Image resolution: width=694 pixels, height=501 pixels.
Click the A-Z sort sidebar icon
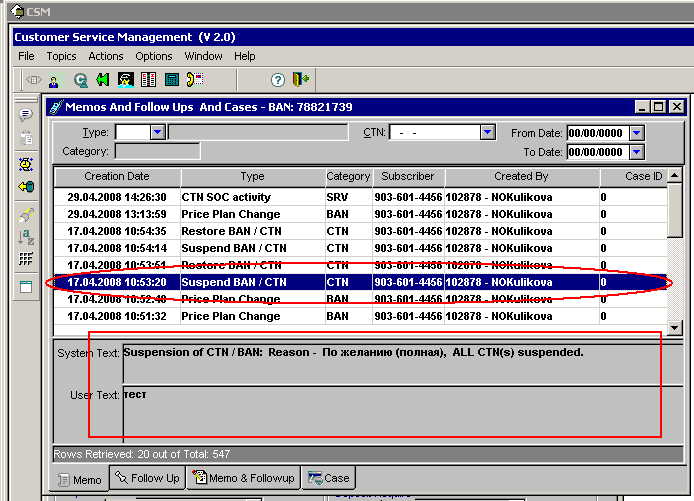[x=26, y=237]
